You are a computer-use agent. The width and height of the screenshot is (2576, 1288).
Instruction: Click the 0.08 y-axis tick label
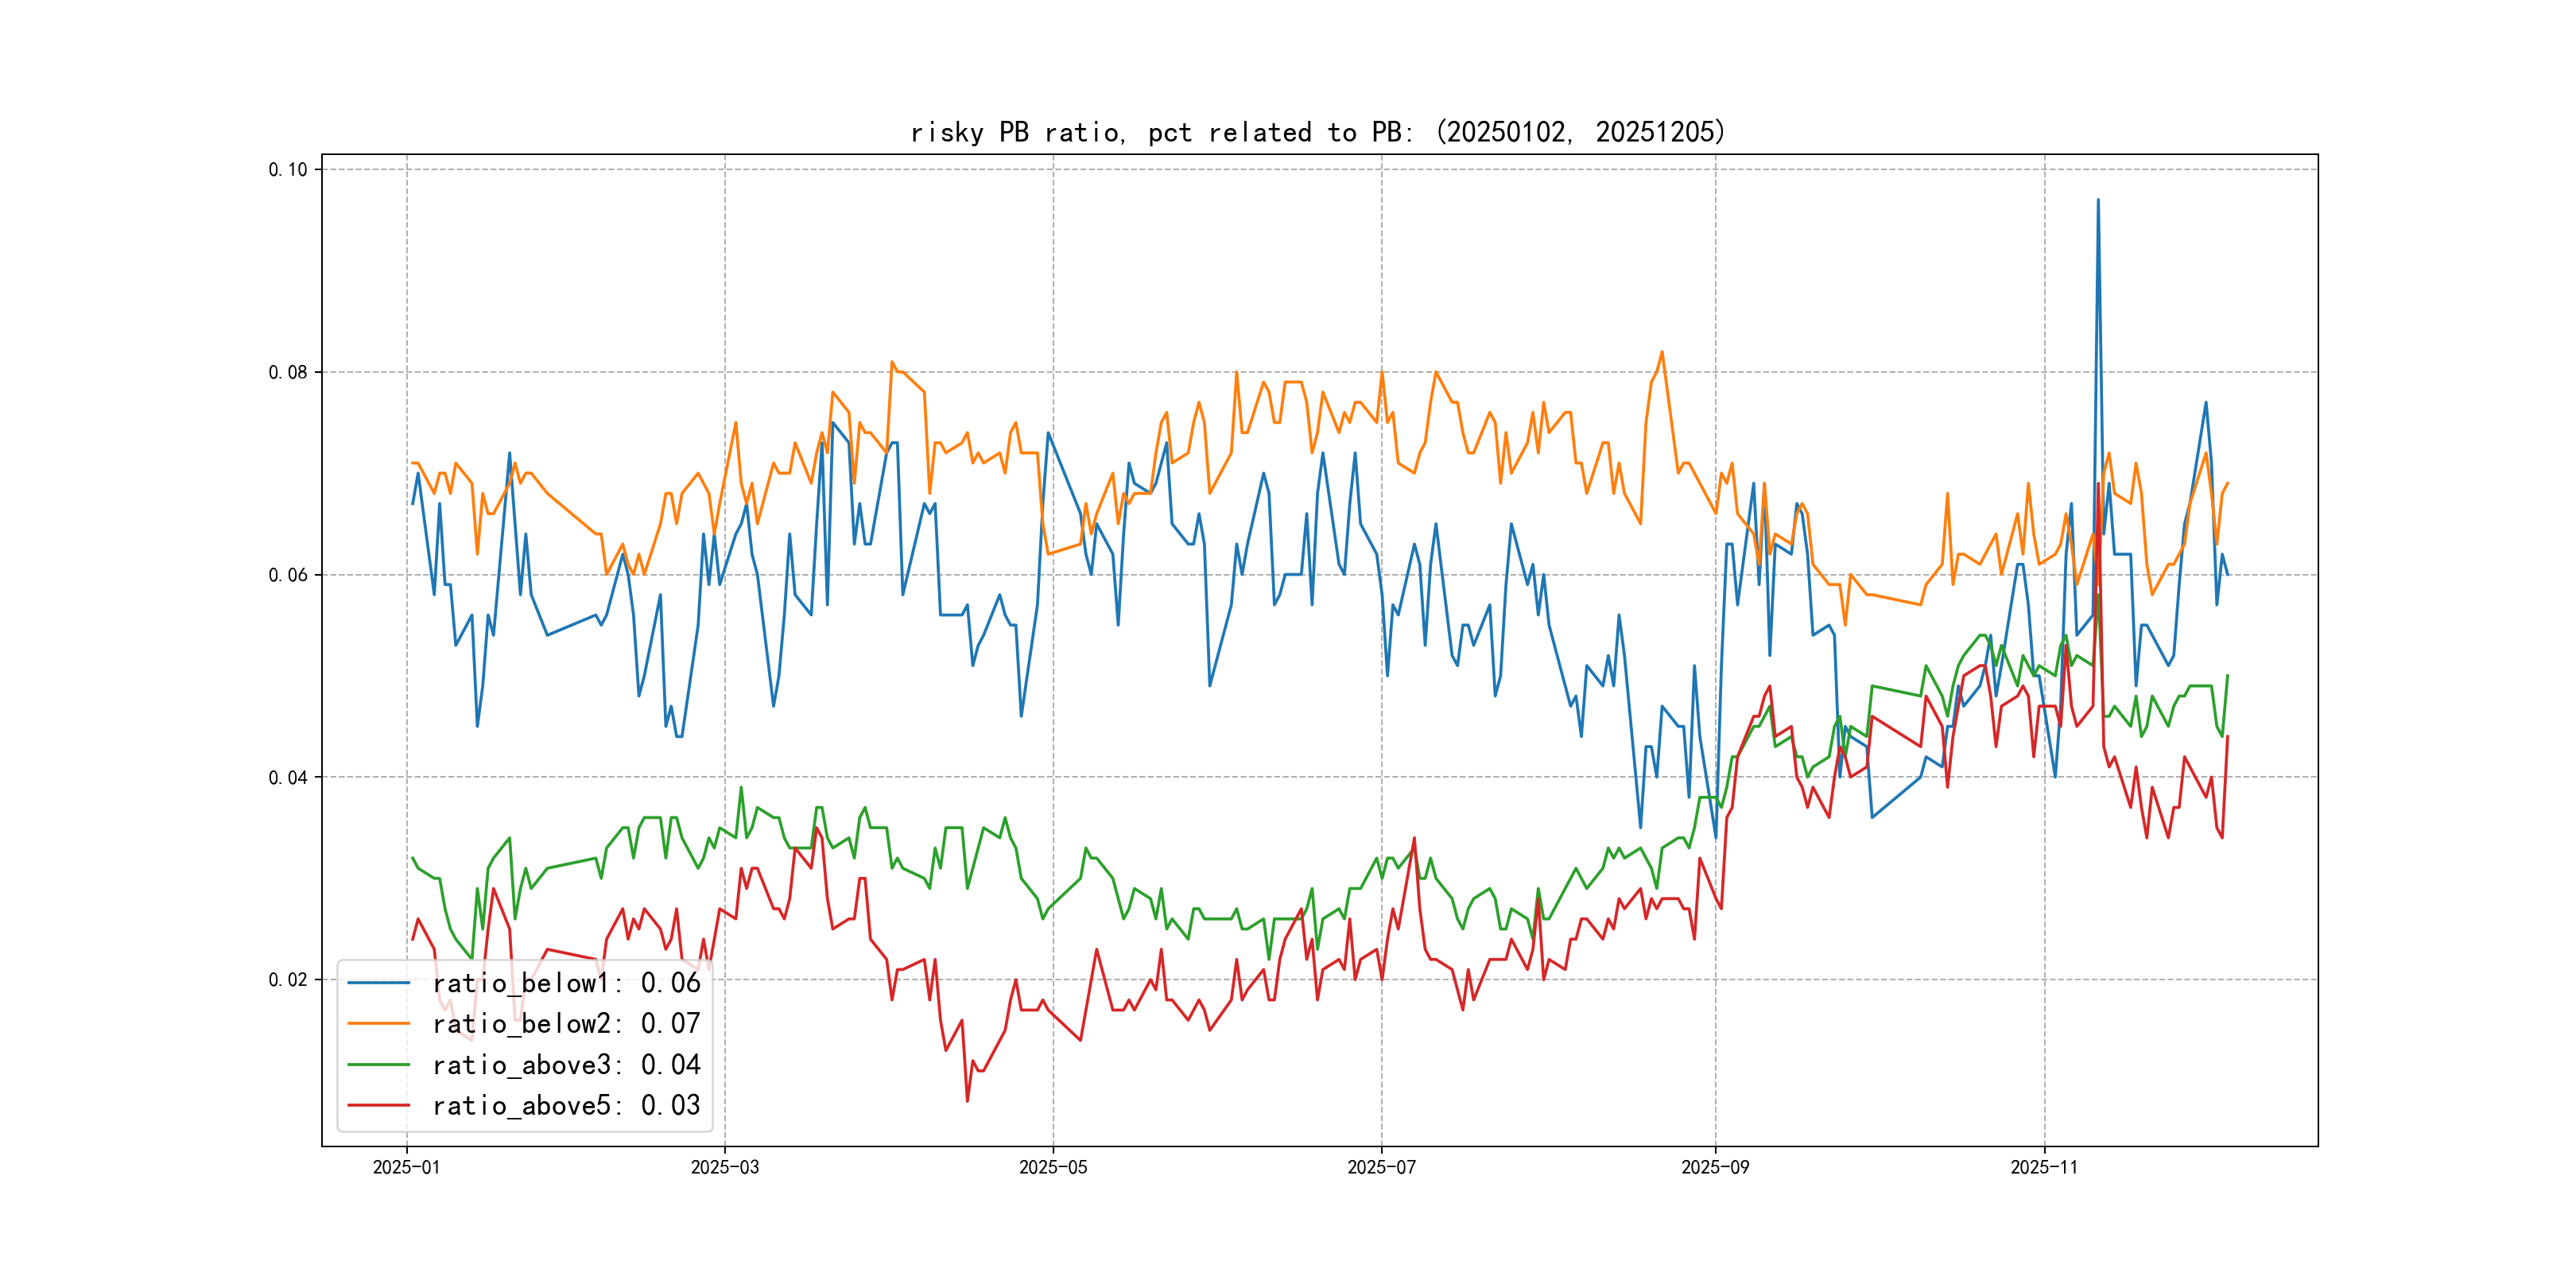288,373
